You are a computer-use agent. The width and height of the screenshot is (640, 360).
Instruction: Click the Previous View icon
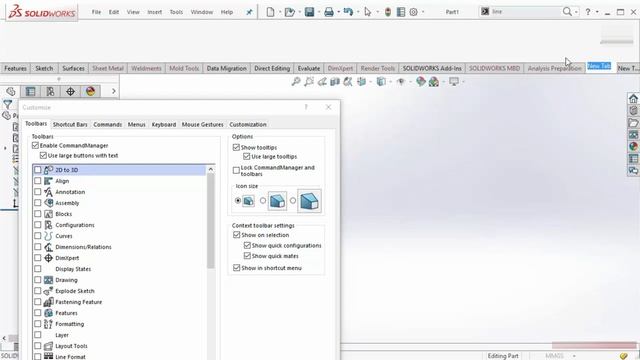coord(322,82)
